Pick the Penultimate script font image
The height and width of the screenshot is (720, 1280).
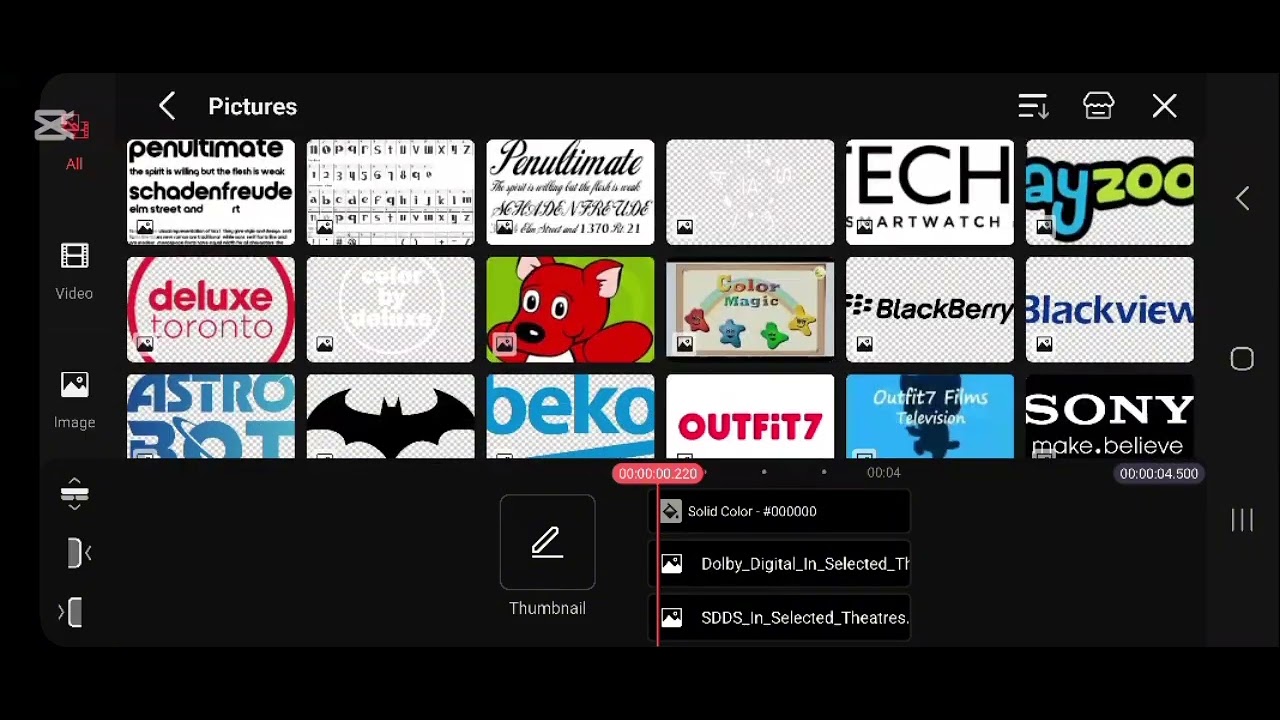click(570, 192)
